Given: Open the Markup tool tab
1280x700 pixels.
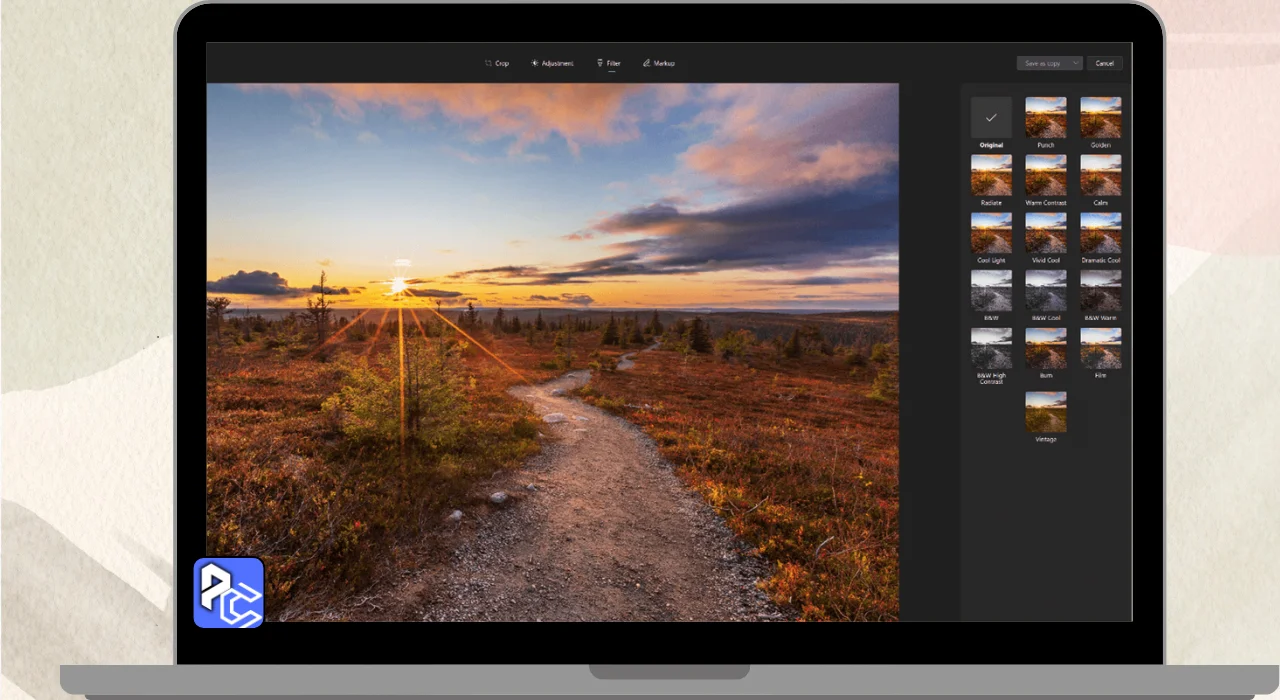Looking at the screenshot, I should (x=659, y=63).
